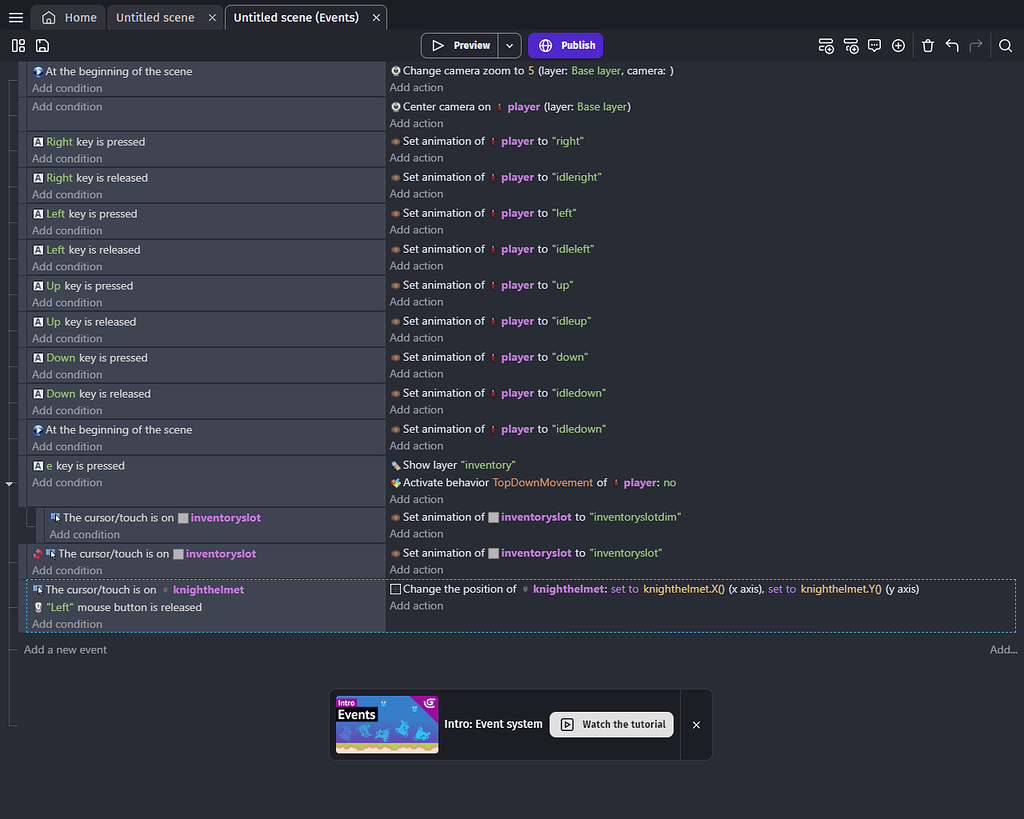Open the Add... menu next to new event
This screenshot has width=1024, height=819.
tap(1001, 649)
